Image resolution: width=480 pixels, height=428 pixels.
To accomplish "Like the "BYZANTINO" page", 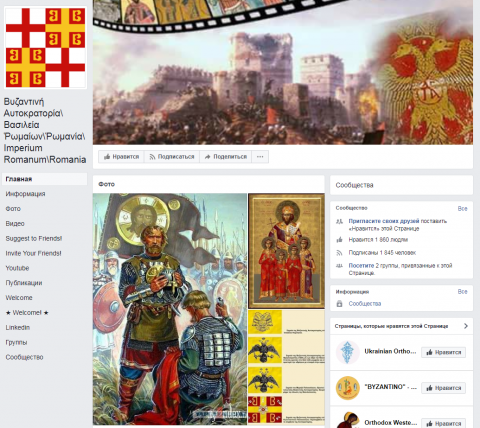I will [443, 388].
